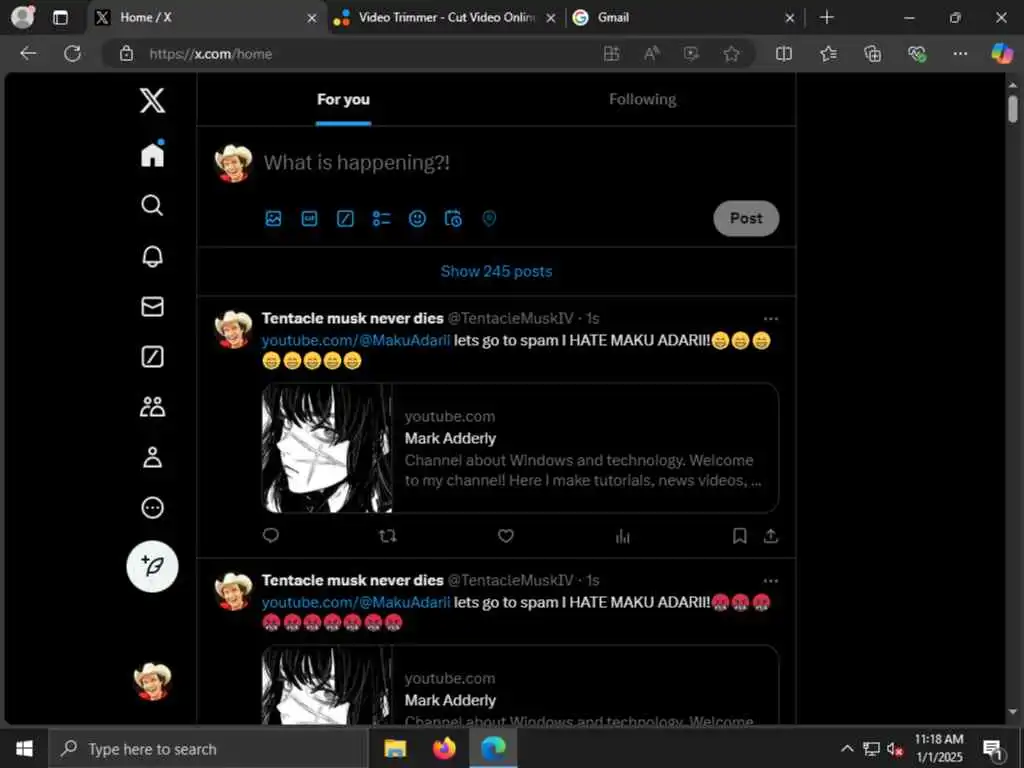Open Read aloud icon in address bar
1024x768 pixels.
point(651,54)
